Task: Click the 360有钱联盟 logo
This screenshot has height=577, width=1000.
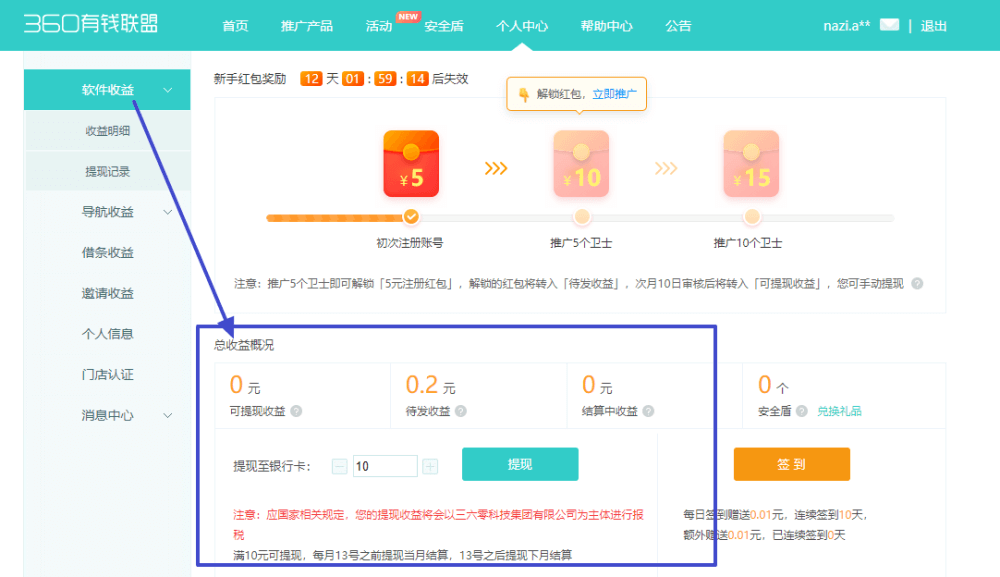Action: click(91, 24)
